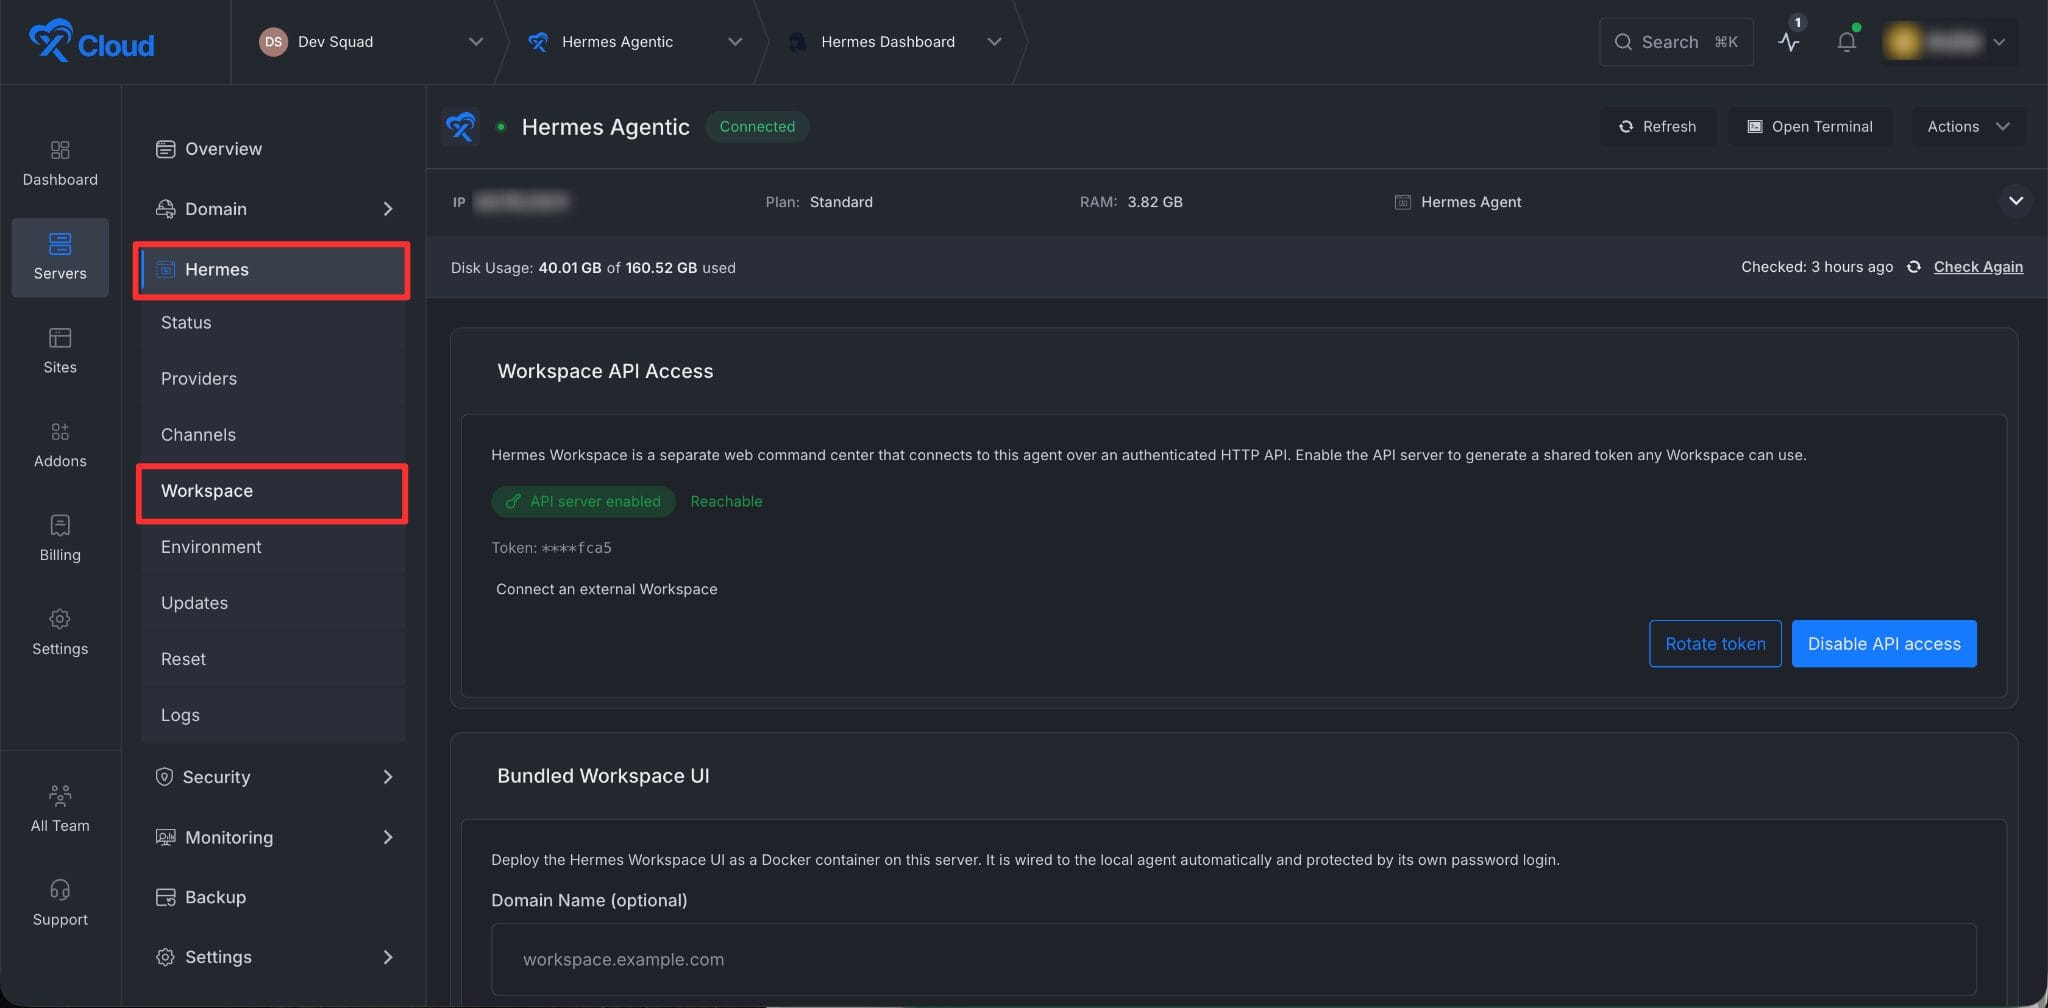The height and width of the screenshot is (1008, 2048).
Task: Open the All Team icon
Action: pyautogui.click(x=60, y=796)
